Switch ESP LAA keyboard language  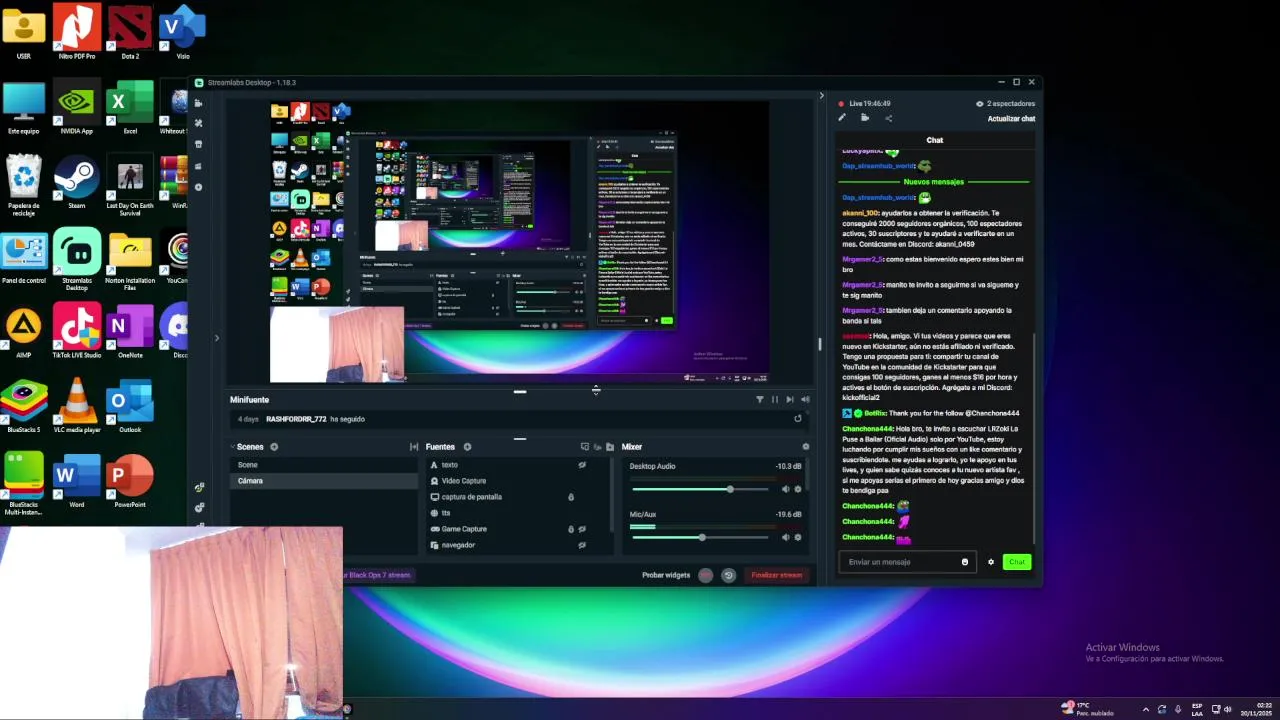click(1197, 709)
